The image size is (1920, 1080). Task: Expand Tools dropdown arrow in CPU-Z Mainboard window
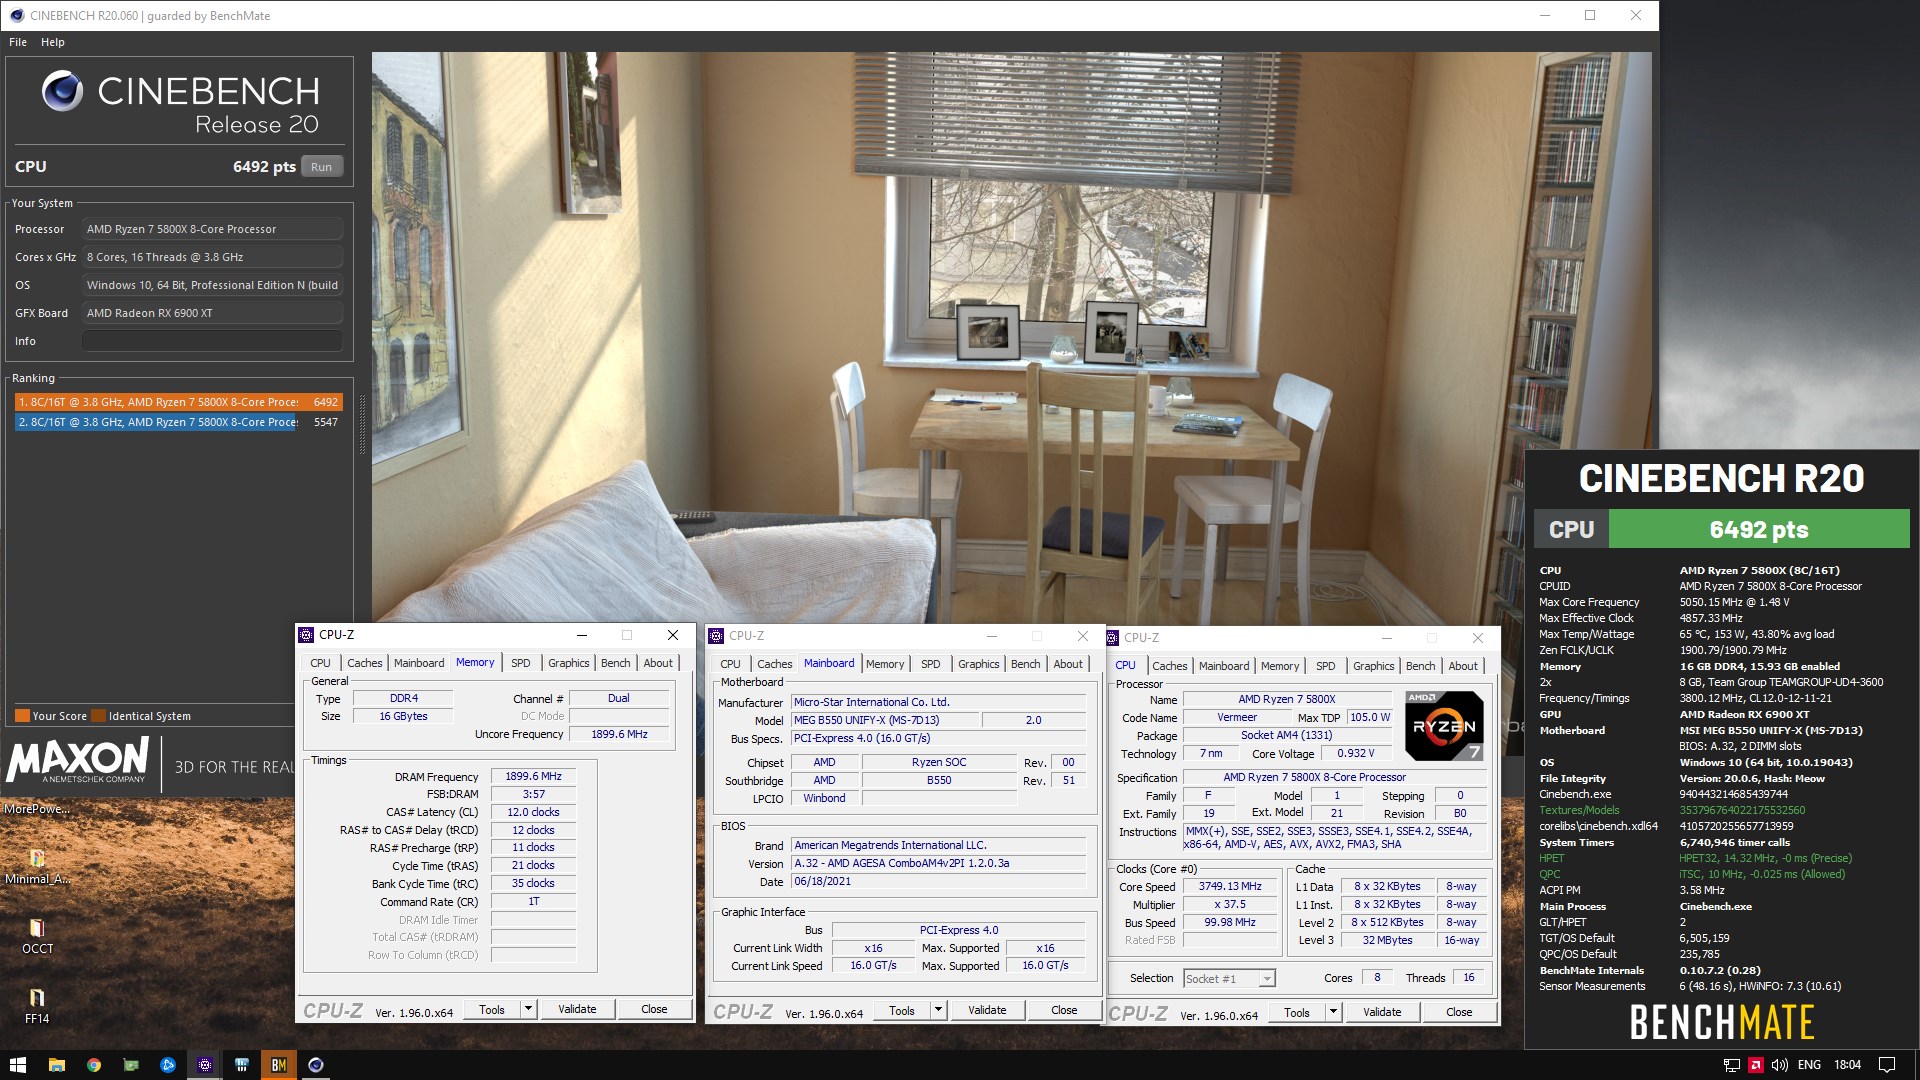938,1010
